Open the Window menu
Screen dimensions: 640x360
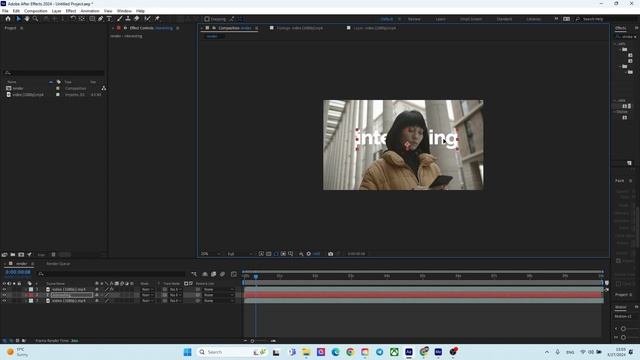click(x=124, y=11)
